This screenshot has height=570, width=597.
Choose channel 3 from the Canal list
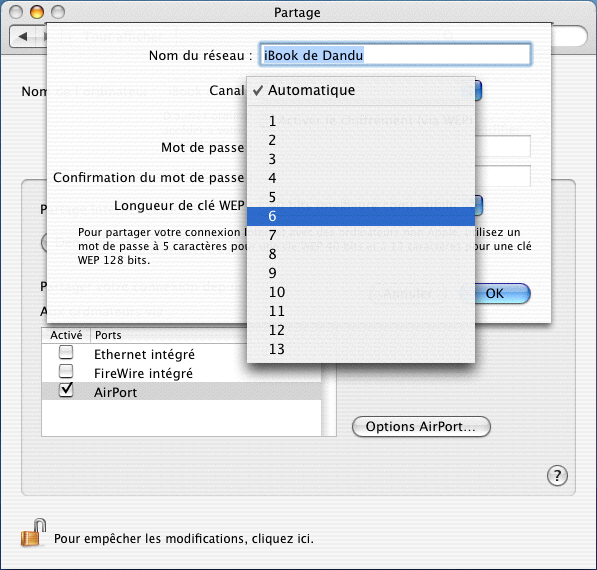pyautogui.click(x=361, y=159)
